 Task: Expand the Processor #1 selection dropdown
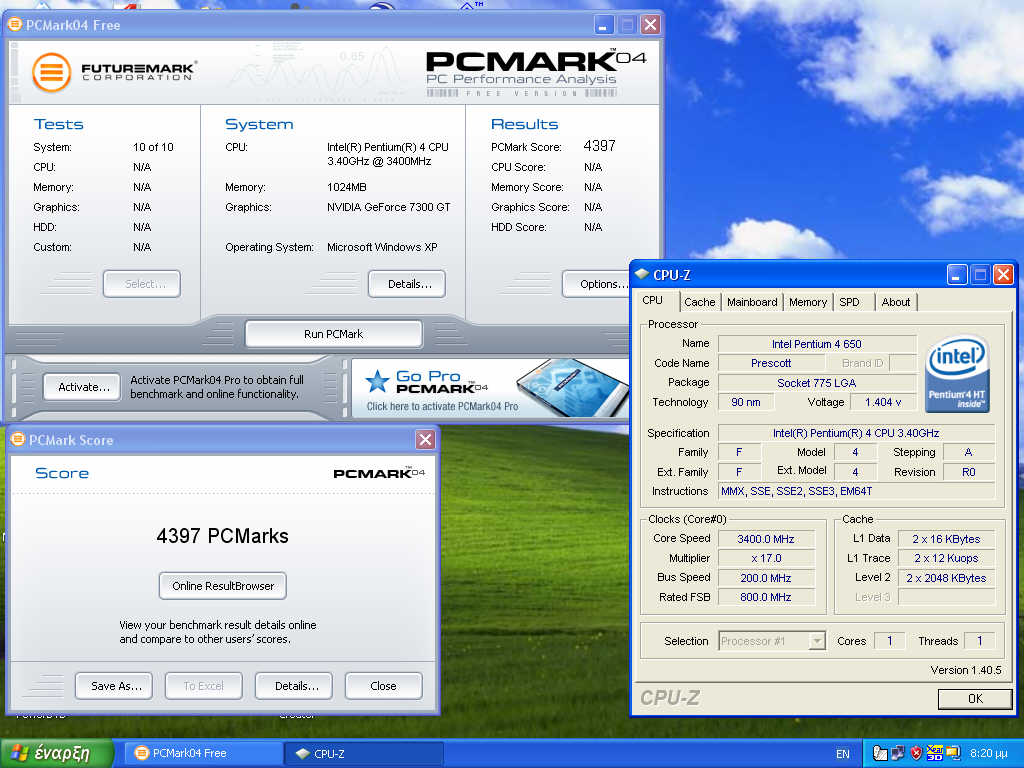[x=816, y=641]
